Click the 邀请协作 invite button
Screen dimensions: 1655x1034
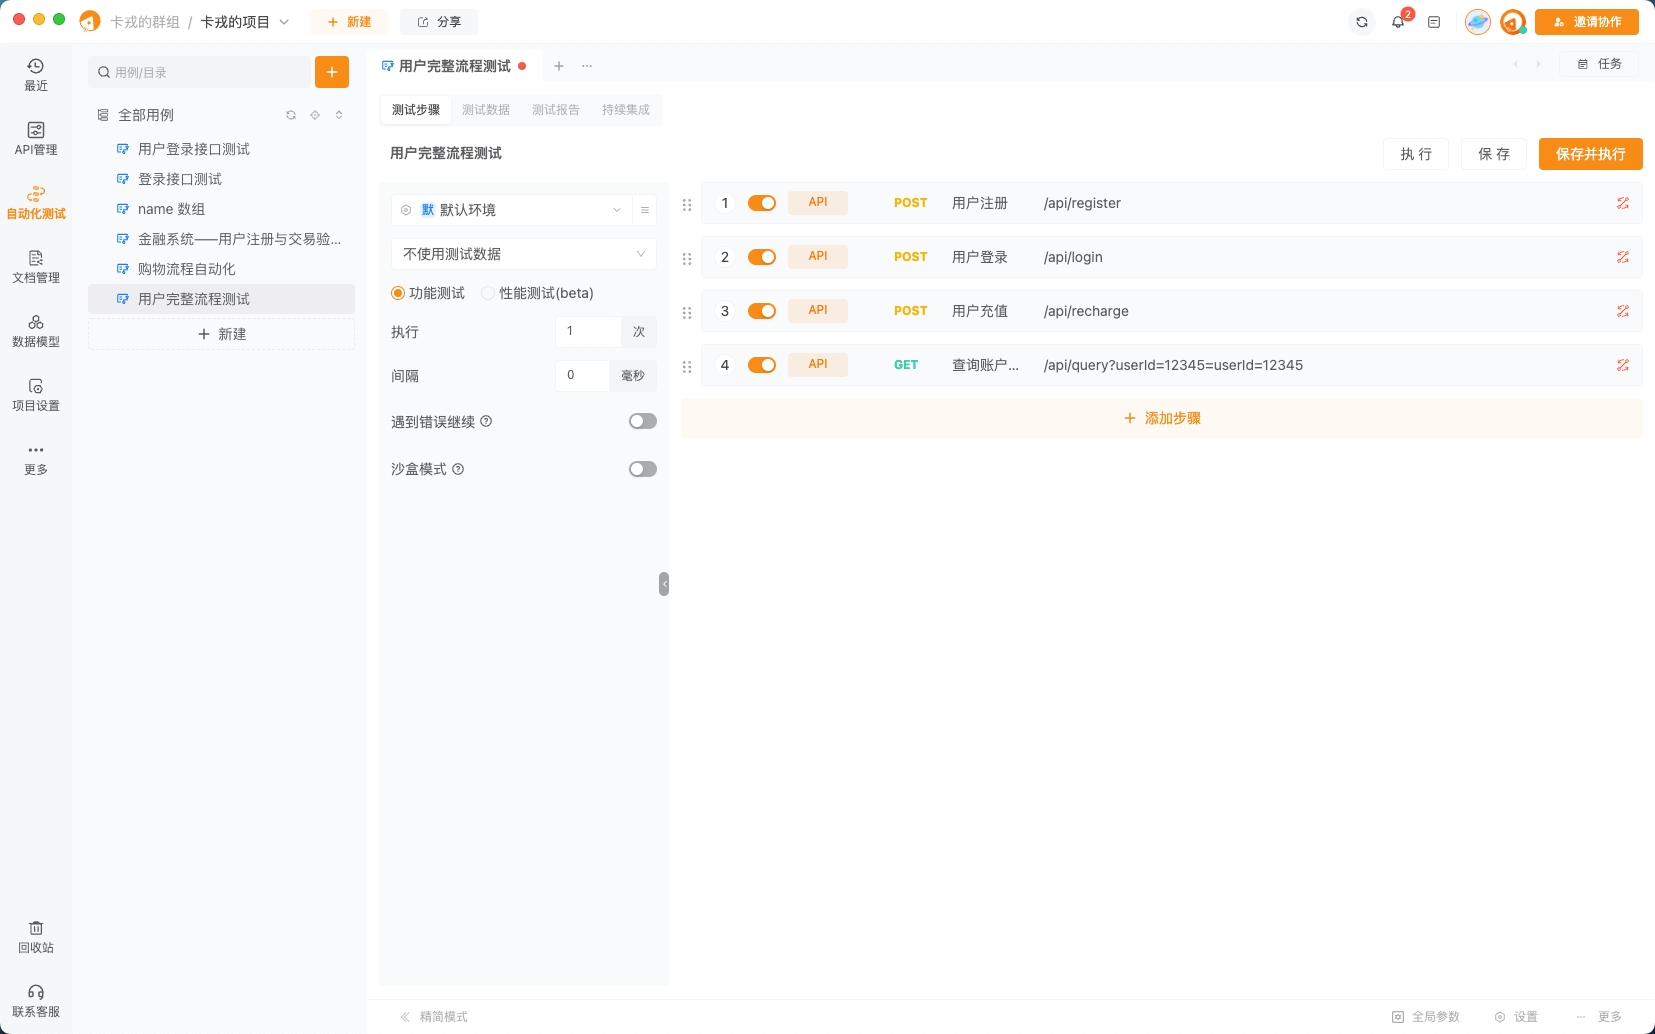(x=1587, y=22)
